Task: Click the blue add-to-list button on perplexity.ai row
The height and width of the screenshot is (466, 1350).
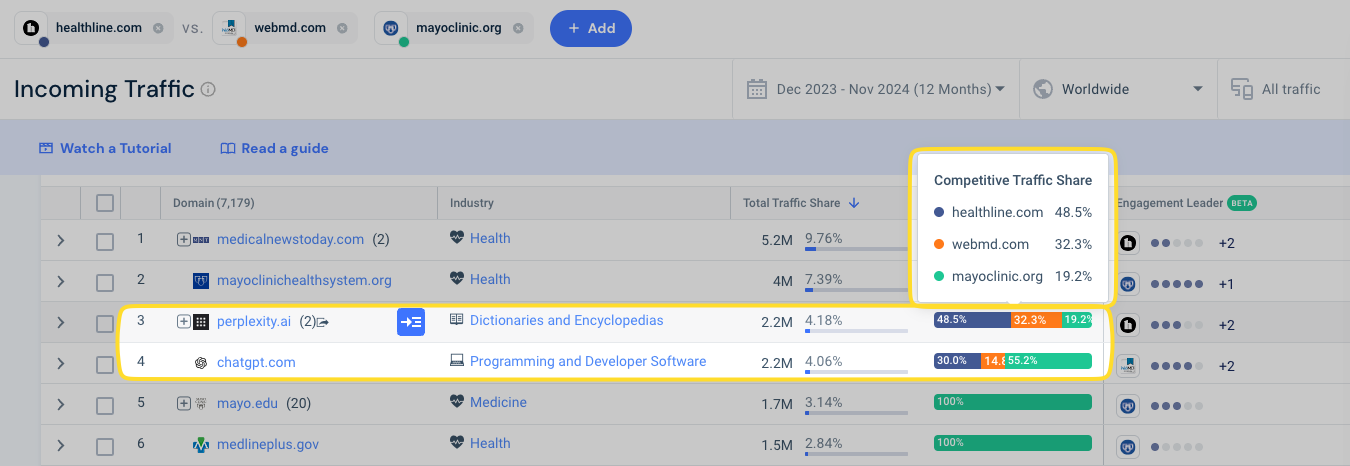Action: point(411,322)
